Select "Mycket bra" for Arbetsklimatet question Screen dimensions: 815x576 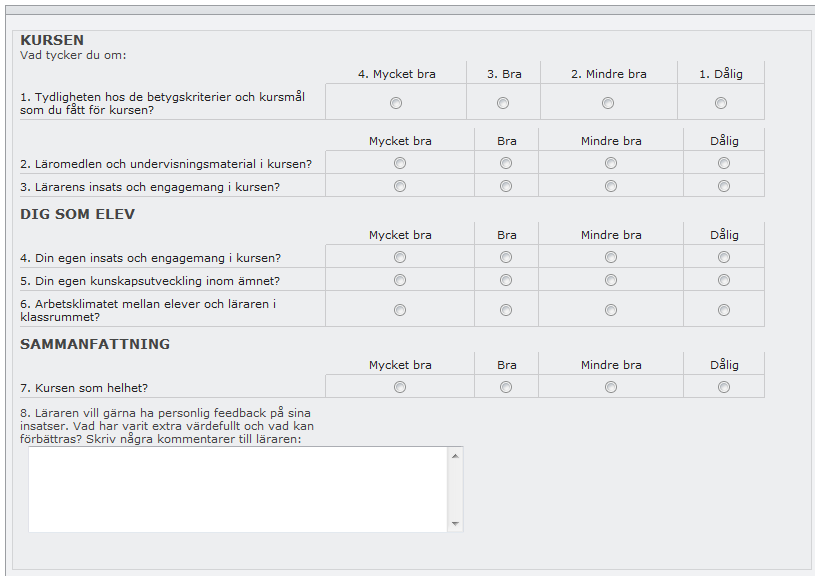(400, 310)
